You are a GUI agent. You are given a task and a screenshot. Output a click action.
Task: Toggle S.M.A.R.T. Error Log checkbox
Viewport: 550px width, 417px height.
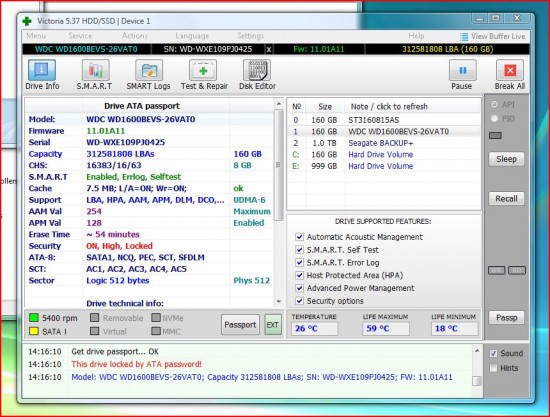(x=299, y=262)
